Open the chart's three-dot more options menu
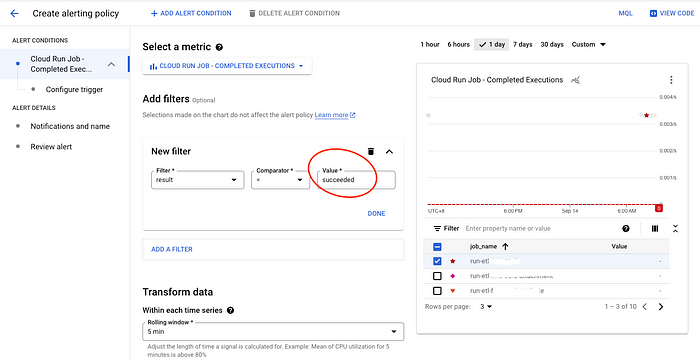 click(671, 80)
